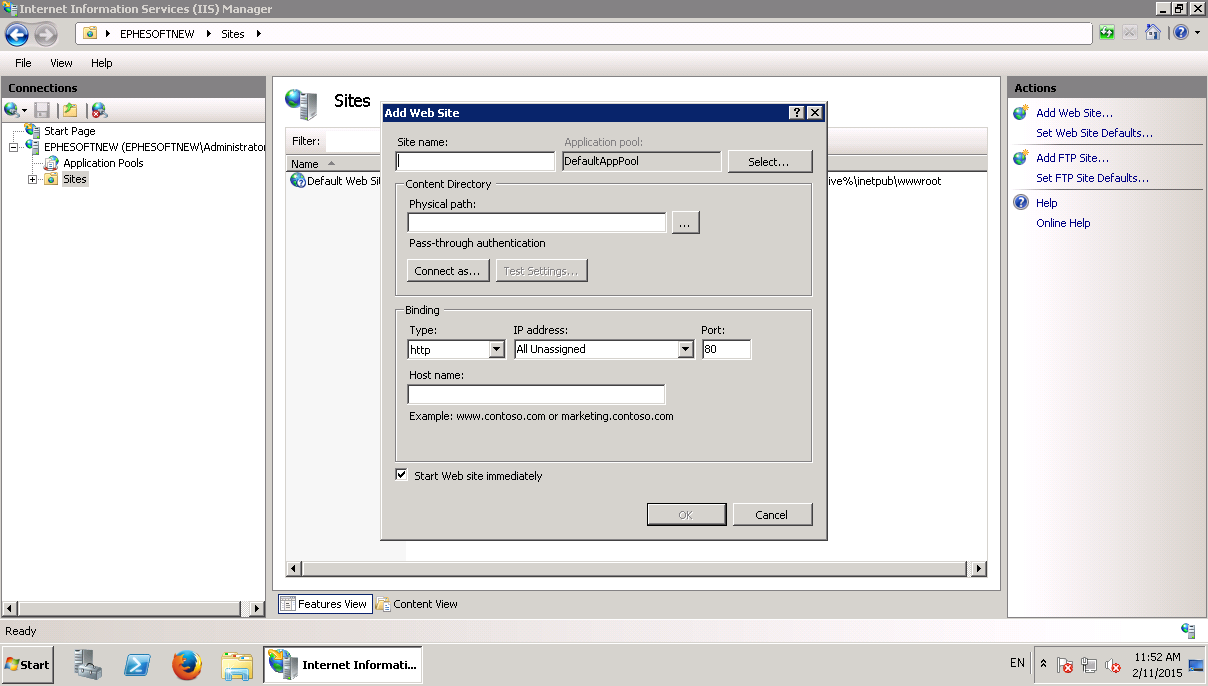The image size is (1208, 686).
Task: Click the Application Pools icon in the tree
Action: (x=52, y=163)
